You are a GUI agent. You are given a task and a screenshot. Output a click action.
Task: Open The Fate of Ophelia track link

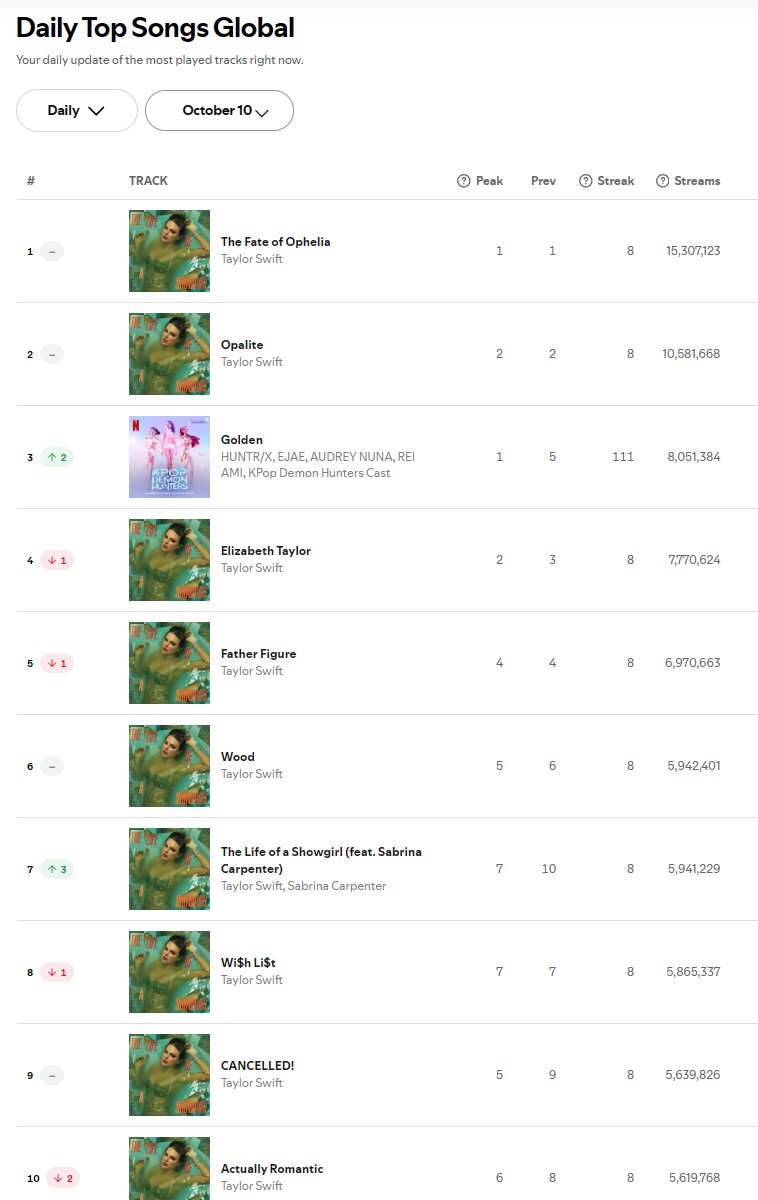coord(275,242)
